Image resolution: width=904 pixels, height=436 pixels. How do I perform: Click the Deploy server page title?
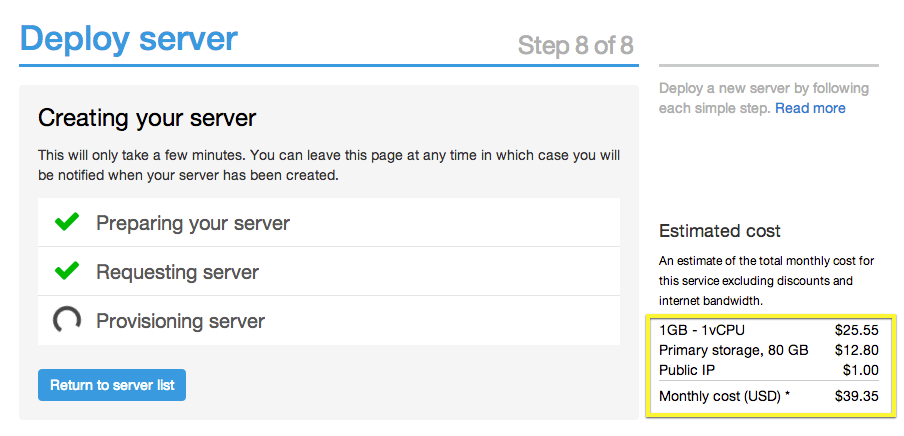(129, 39)
